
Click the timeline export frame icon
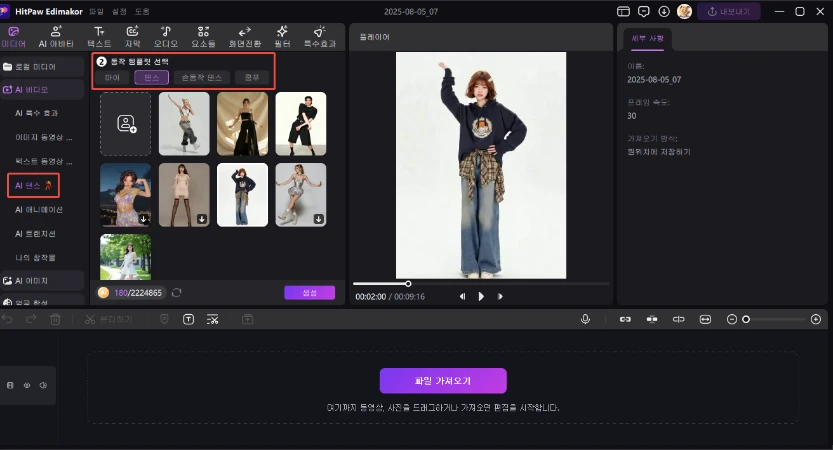click(248, 319)
